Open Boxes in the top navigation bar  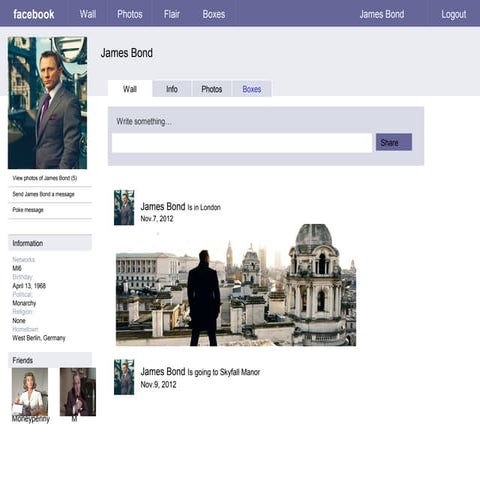(x=214, y=14)
